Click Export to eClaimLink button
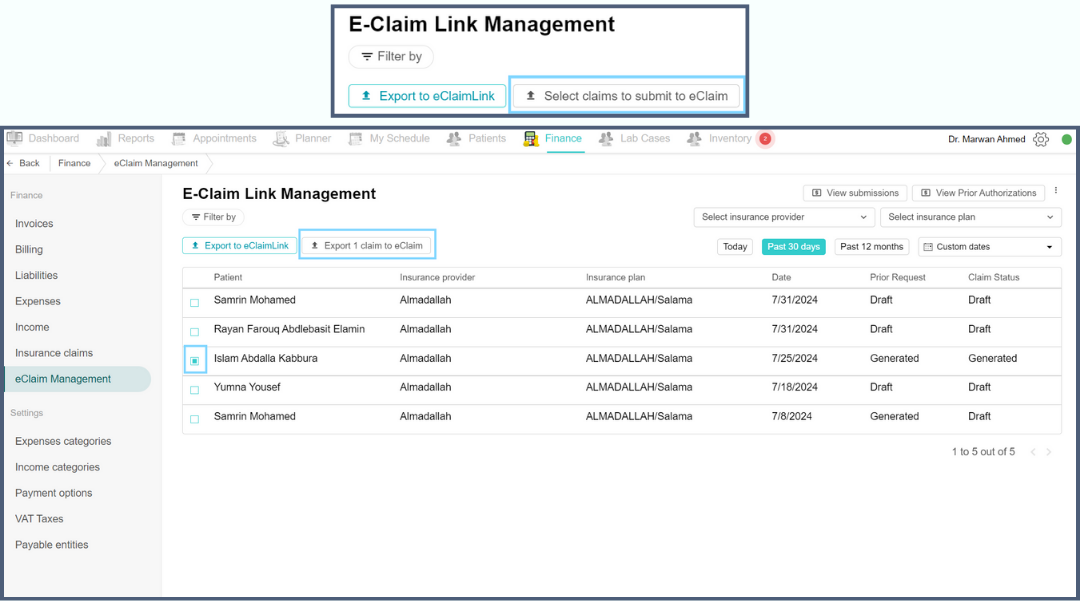The height and width of the screenshot is (601, 1080). [x=240, y=246]
